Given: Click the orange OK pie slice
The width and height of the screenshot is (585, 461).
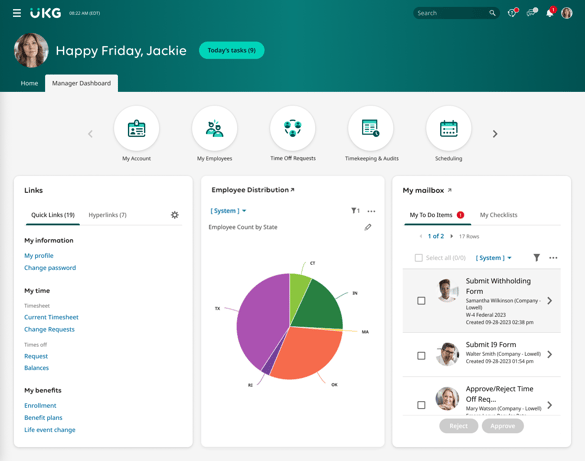Looking at the screenshot, I should [306, 352].
